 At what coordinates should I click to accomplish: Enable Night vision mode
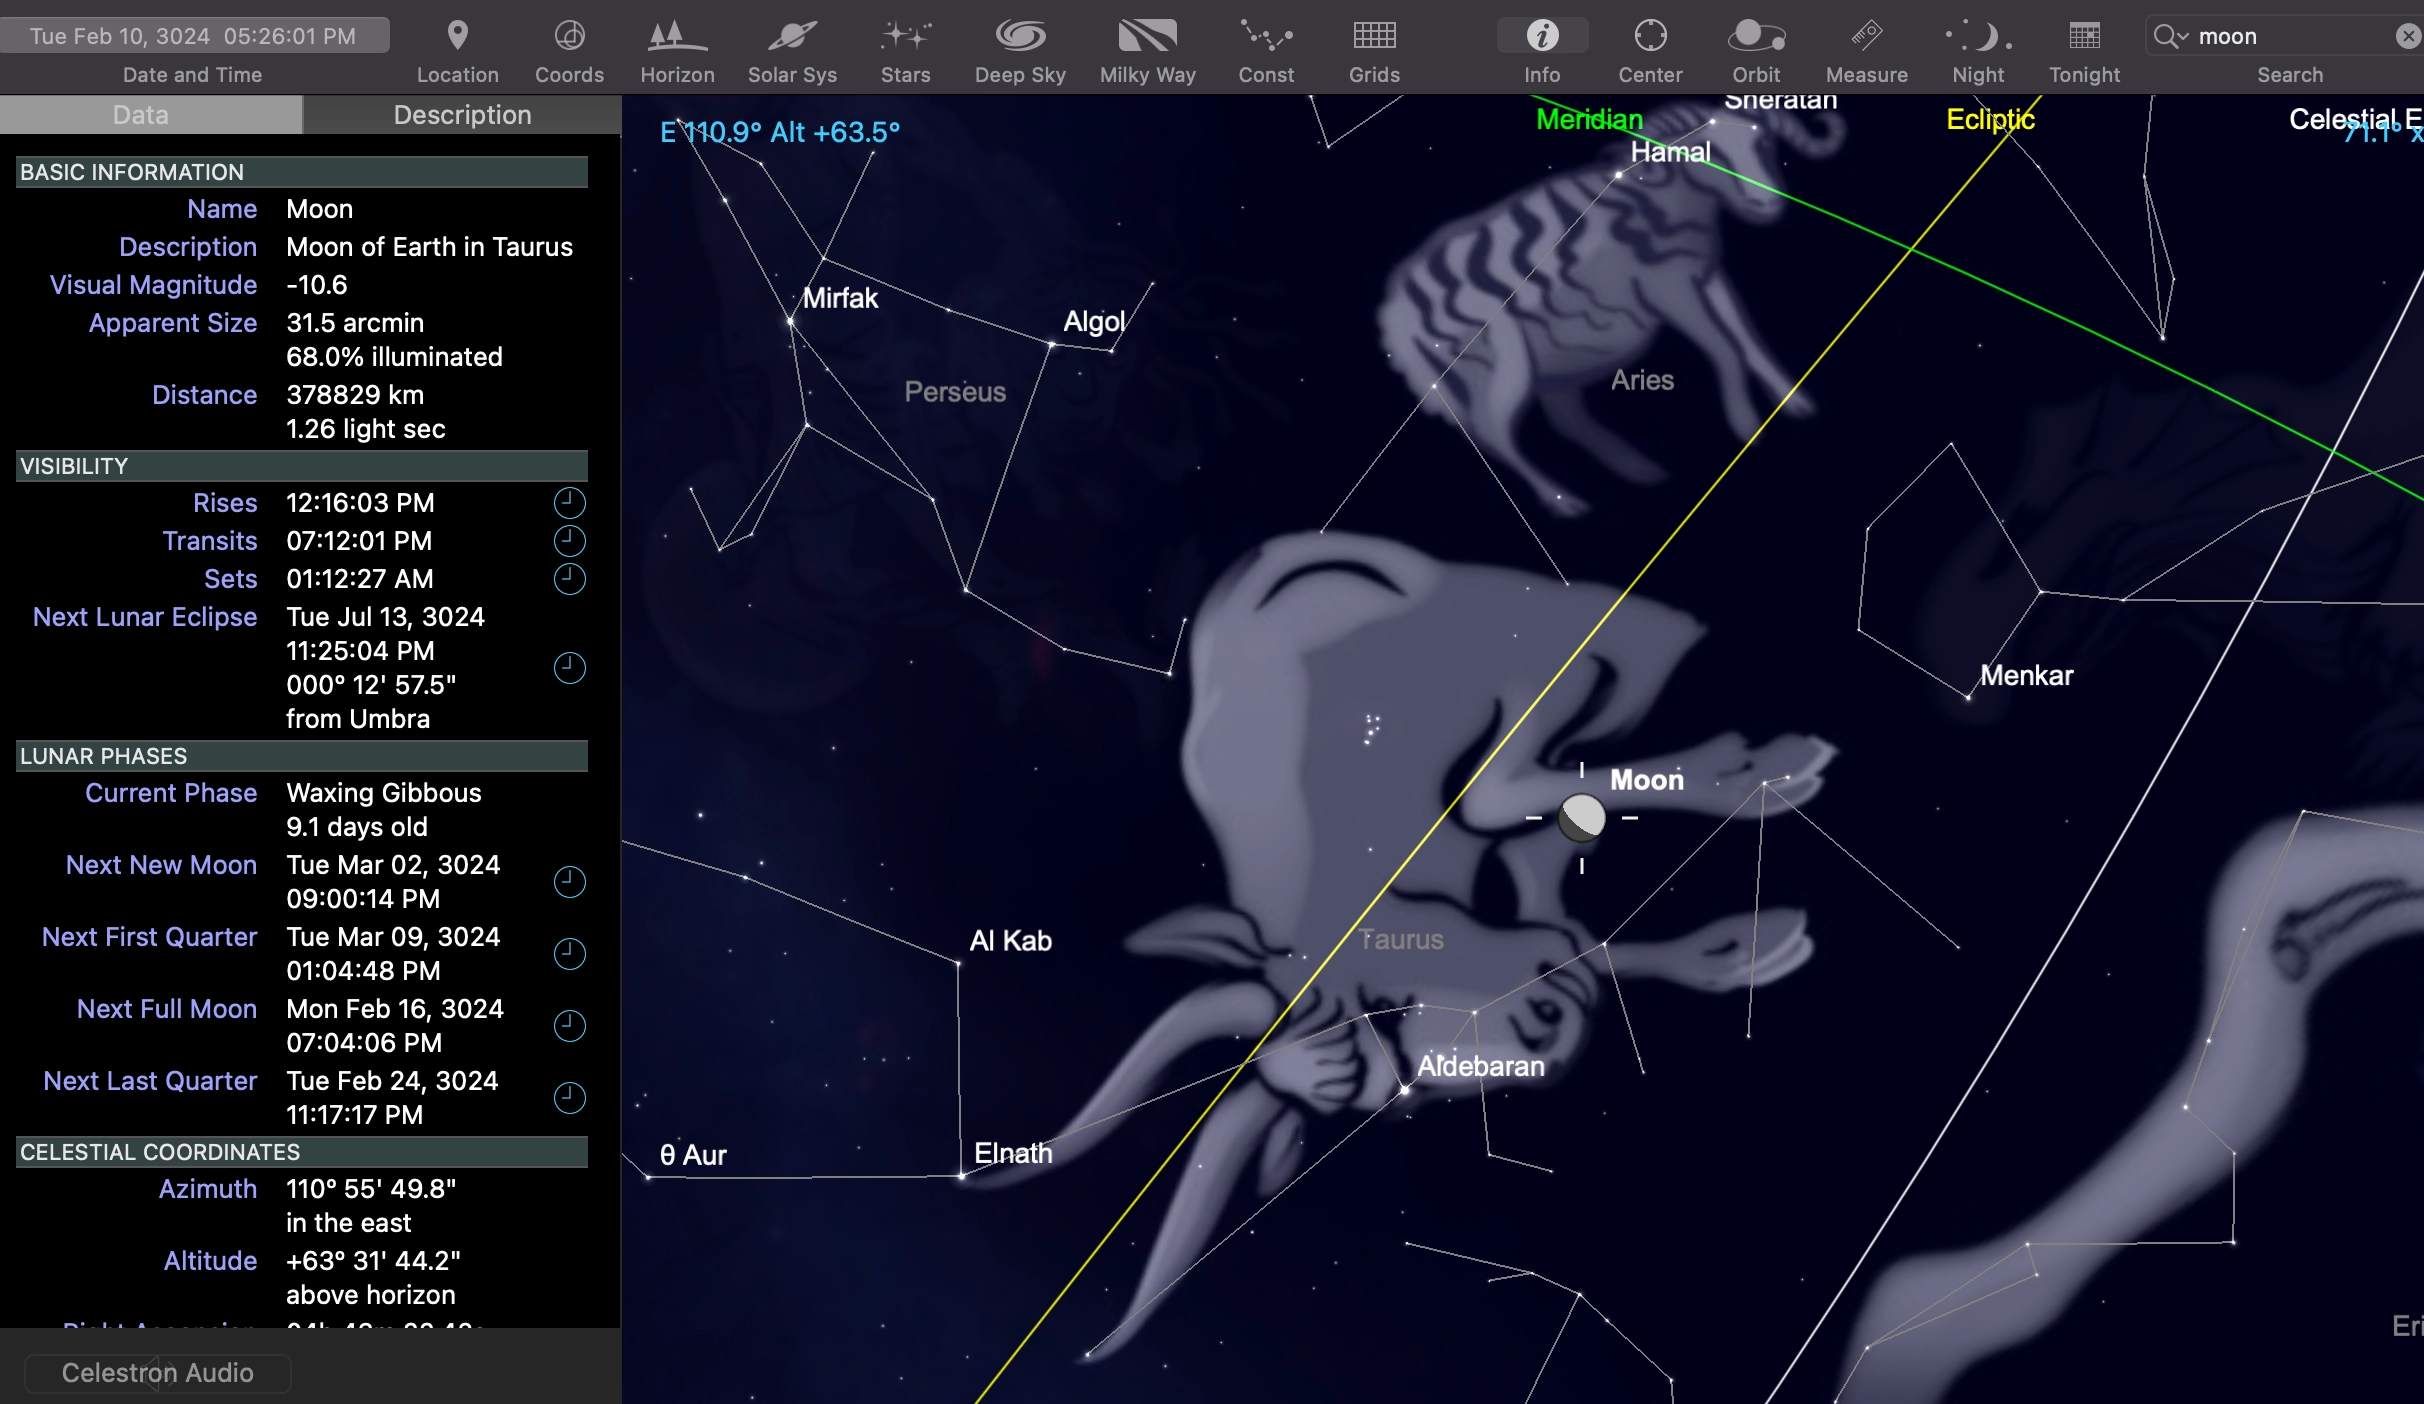pyautogui.click(x=1978, y=37)
